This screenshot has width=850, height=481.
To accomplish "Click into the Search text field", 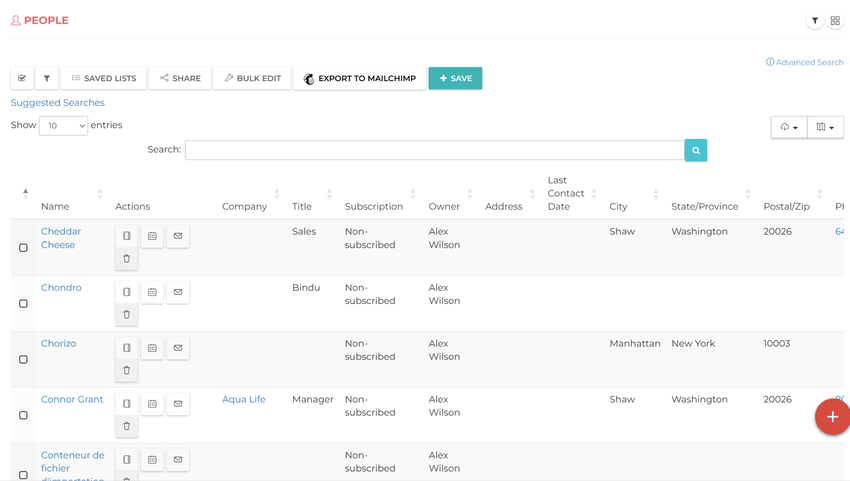I will [434, 150].
